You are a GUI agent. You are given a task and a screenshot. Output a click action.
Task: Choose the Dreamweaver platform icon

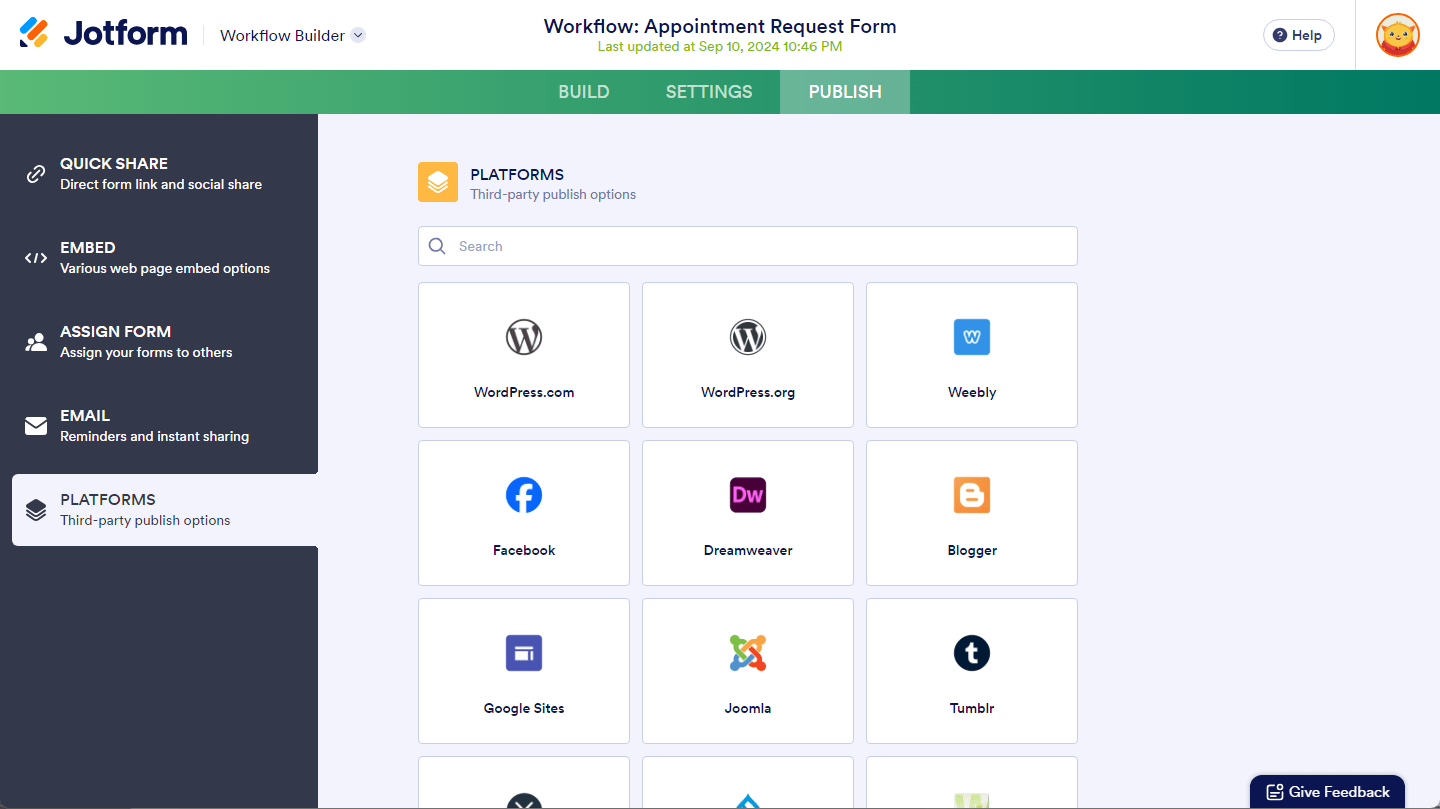click(748, 495)
